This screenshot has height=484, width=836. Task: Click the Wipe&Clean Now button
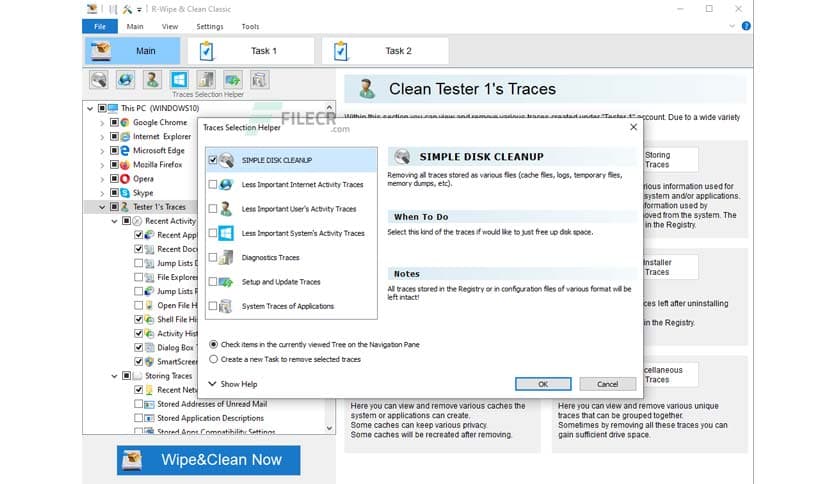pos(208,460)
